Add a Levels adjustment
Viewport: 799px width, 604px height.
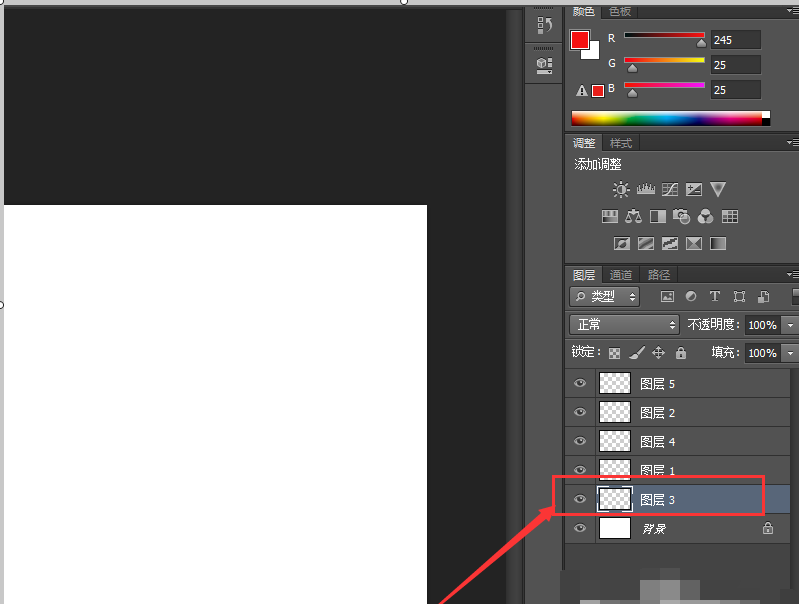coord(646,190)
